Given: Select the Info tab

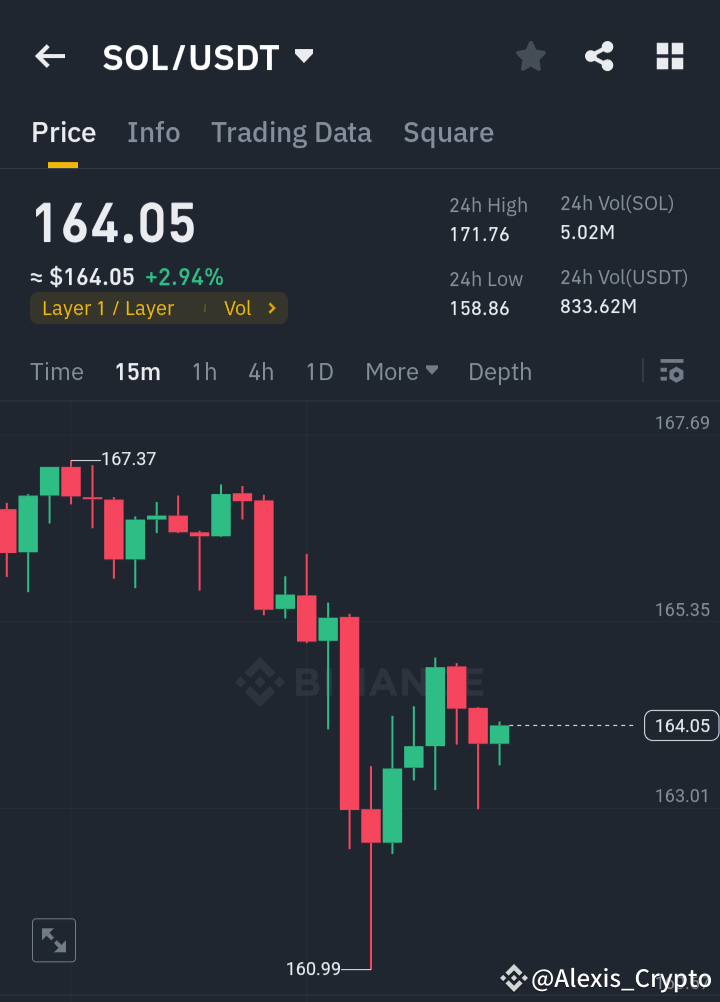Looking at the screenshot, I should pyautogui.click(x=153, y=132).
